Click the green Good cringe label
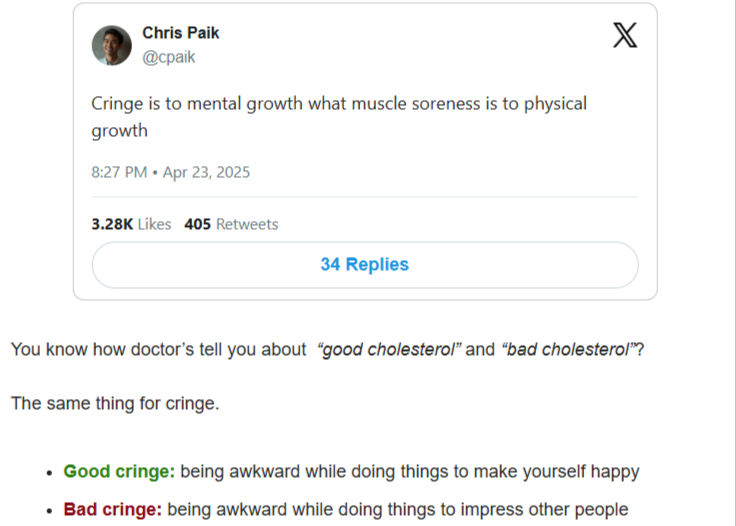 point(119,471)
